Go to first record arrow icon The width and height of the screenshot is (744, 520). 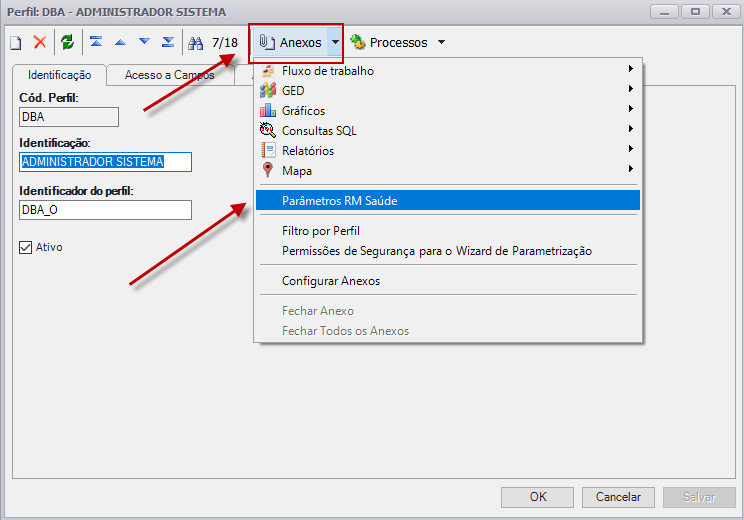[96, 42]
